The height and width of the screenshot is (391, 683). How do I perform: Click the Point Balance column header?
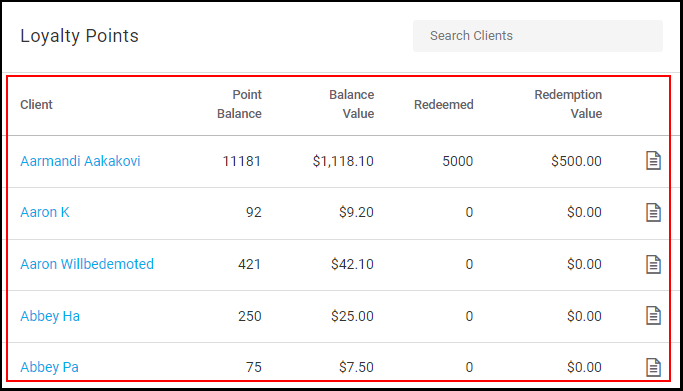pyautogui.click(x=239, y=104)
